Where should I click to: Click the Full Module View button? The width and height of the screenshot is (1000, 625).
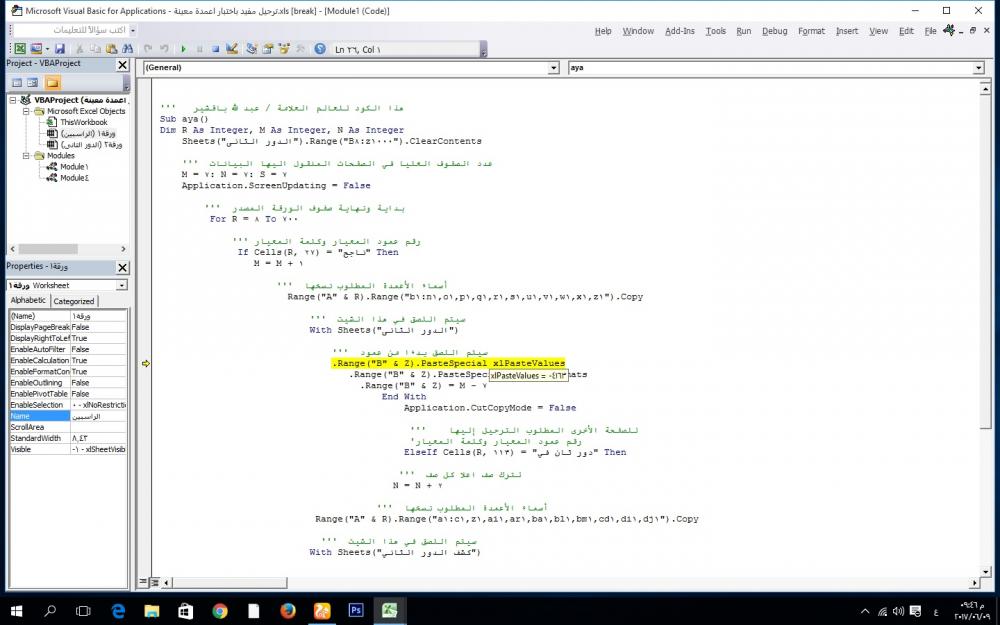click(x=154, y=582)
